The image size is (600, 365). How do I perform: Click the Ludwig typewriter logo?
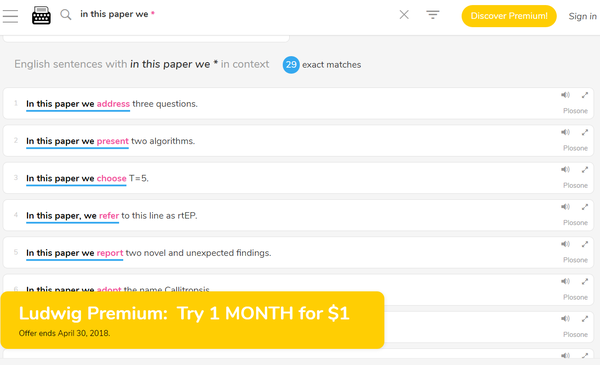41,15
